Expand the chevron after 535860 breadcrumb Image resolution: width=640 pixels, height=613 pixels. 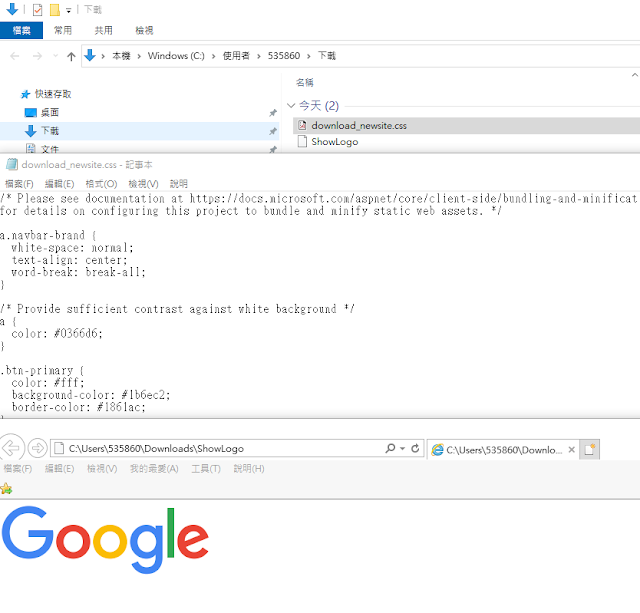309,56
